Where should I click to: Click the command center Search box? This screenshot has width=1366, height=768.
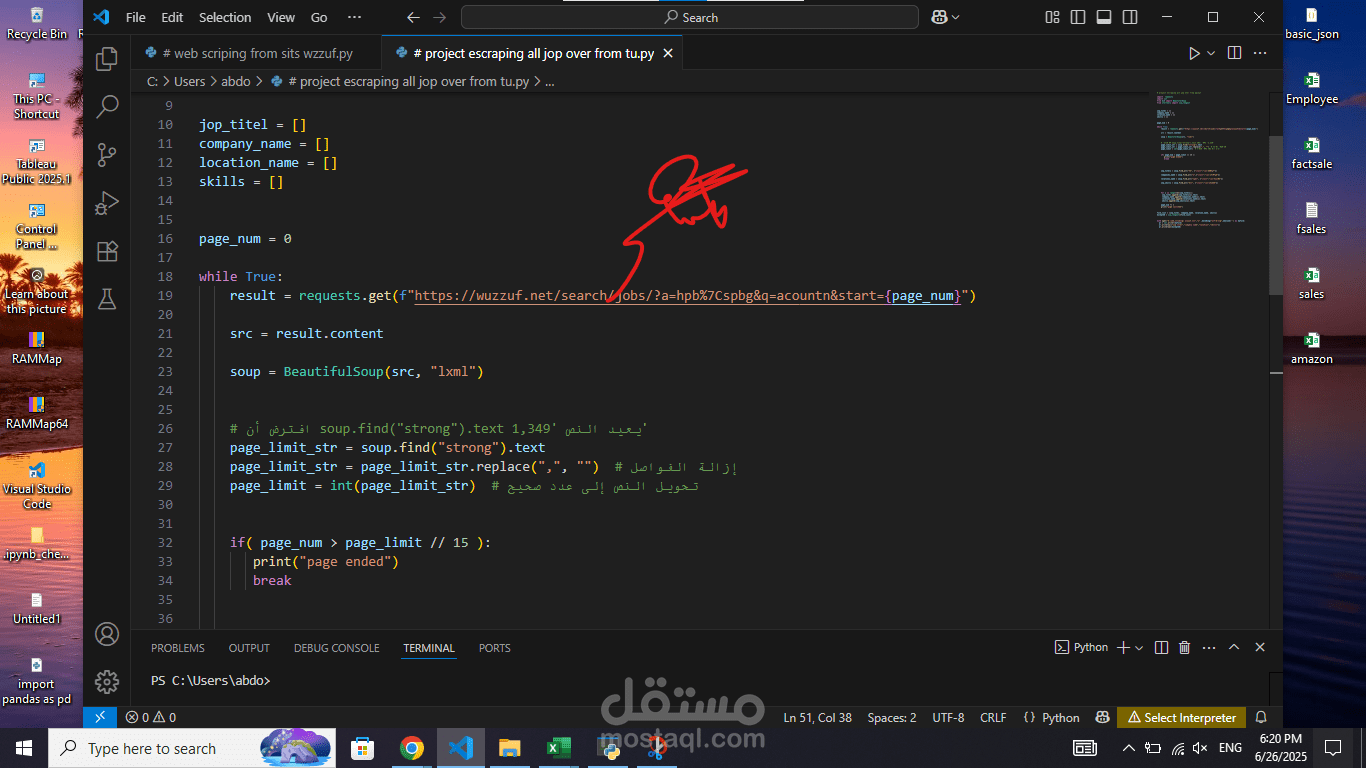tap(690, 17)
